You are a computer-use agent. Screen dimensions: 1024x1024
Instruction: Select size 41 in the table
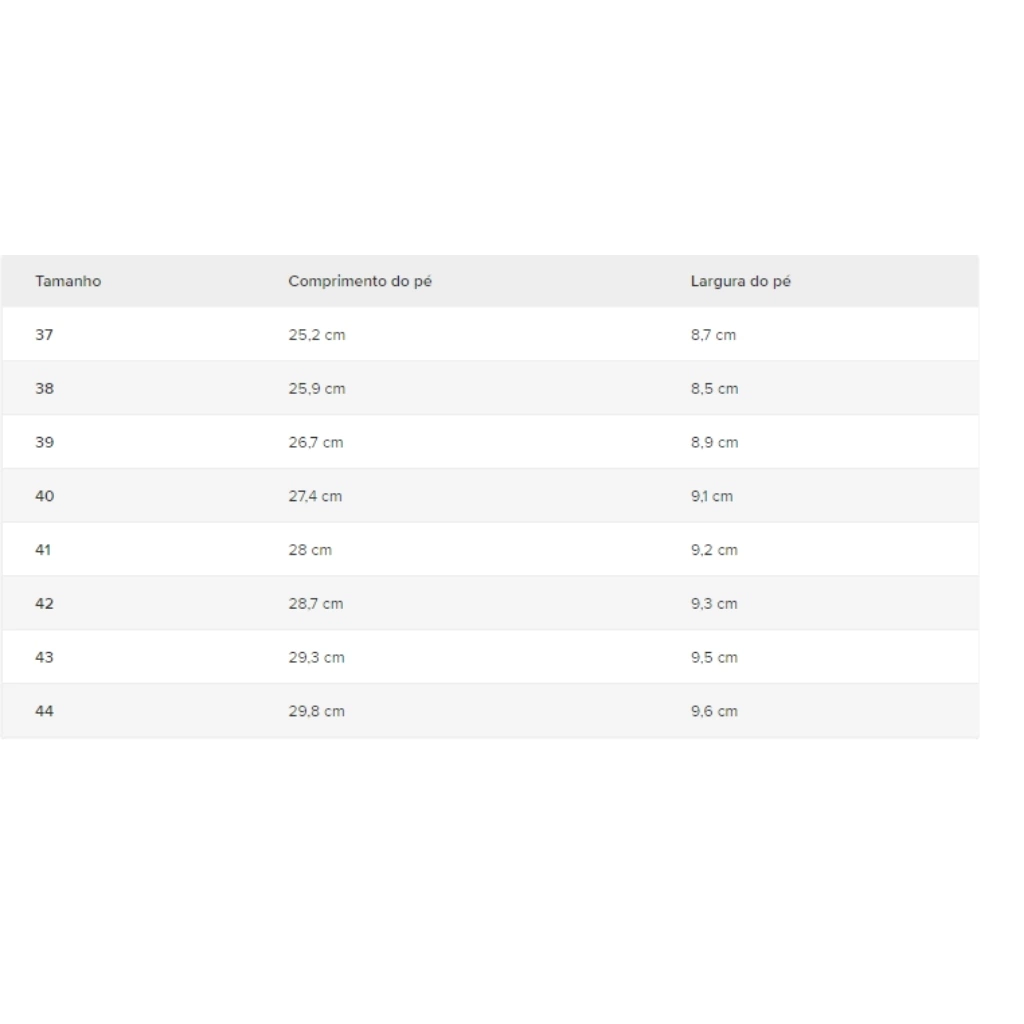pos(43,550)
